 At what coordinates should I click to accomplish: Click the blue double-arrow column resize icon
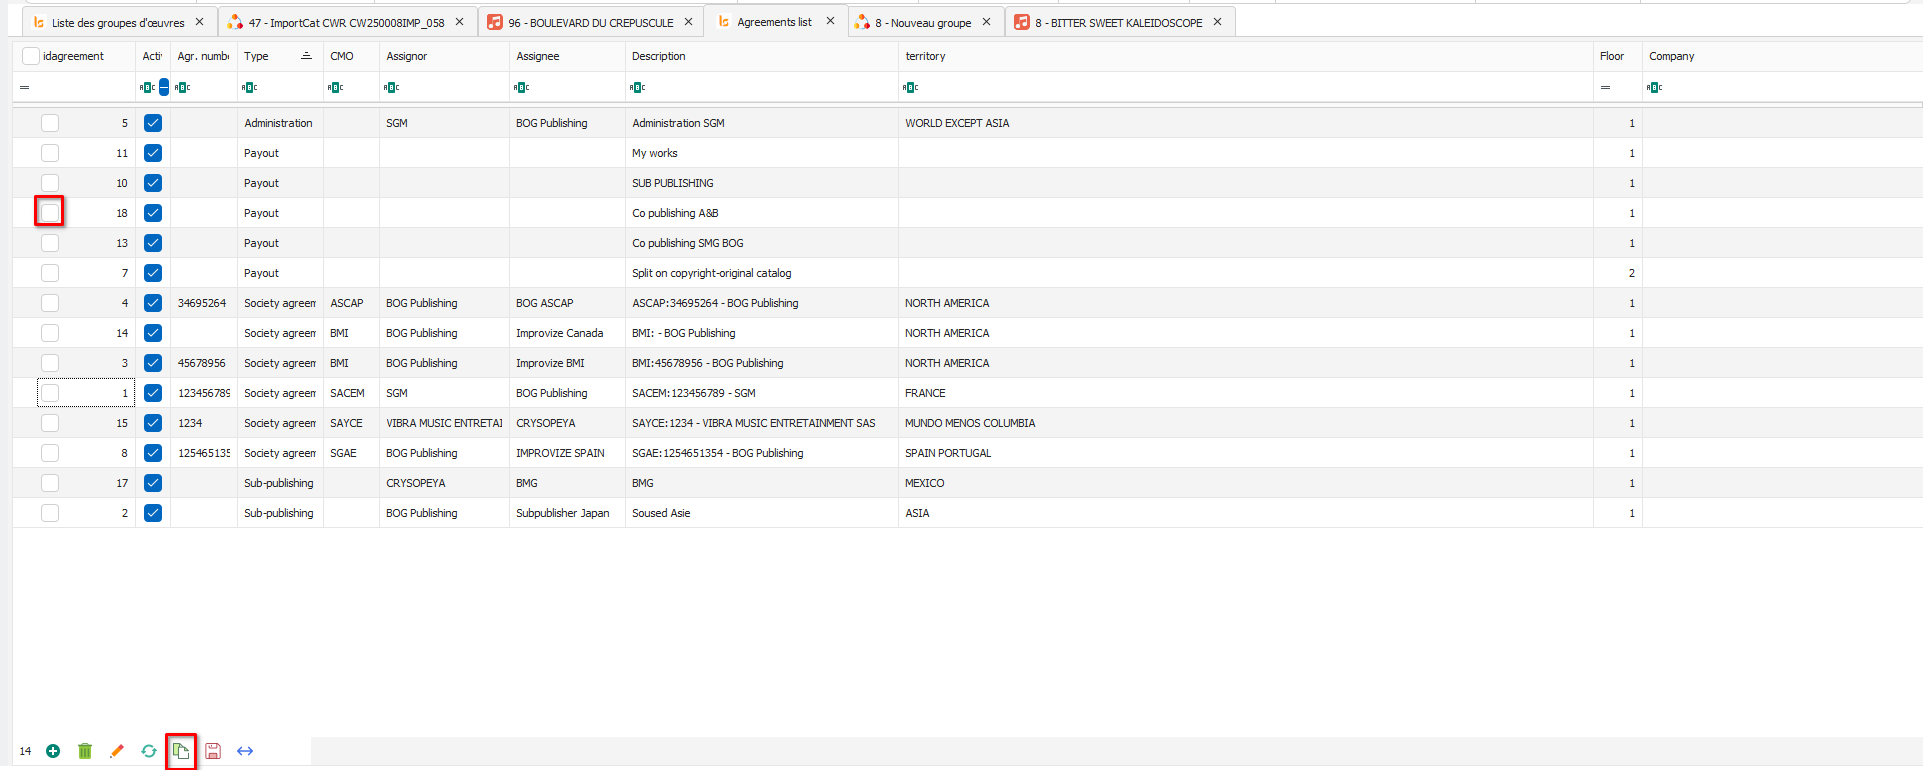click(245, 751)
